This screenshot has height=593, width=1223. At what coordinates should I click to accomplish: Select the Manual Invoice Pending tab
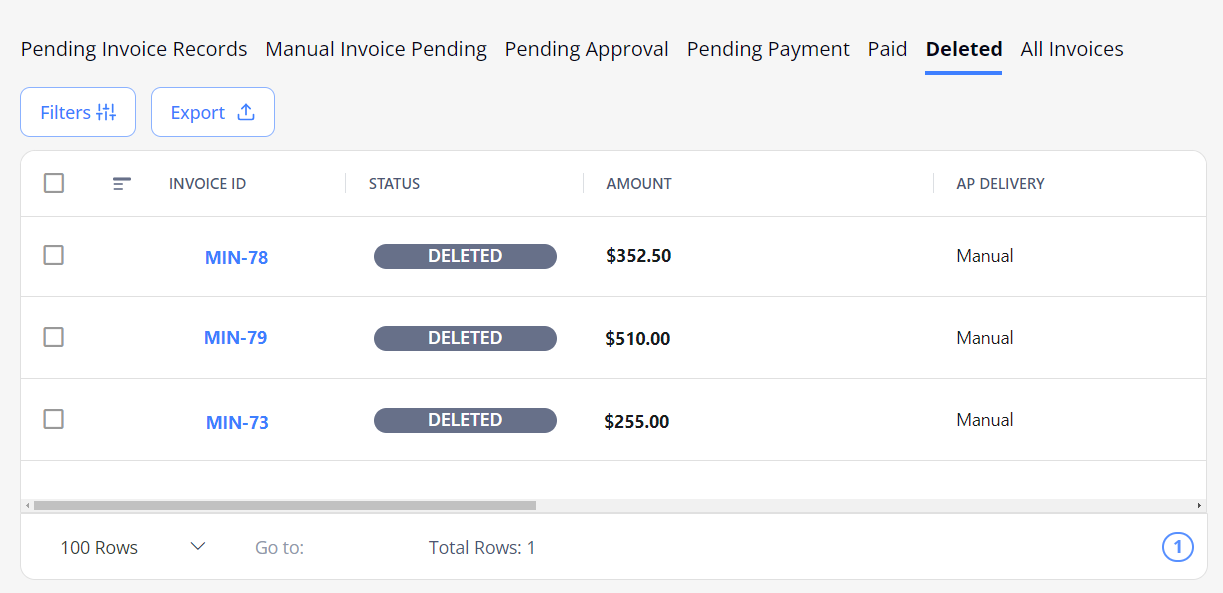coord(376,49)
